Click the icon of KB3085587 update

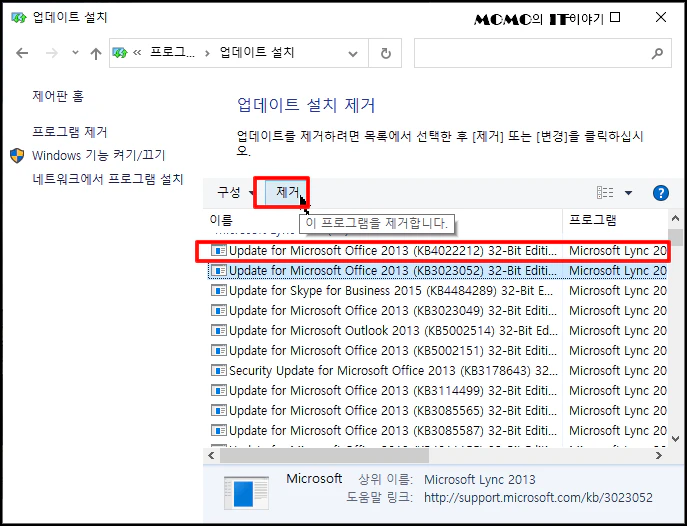click(219, 431)
